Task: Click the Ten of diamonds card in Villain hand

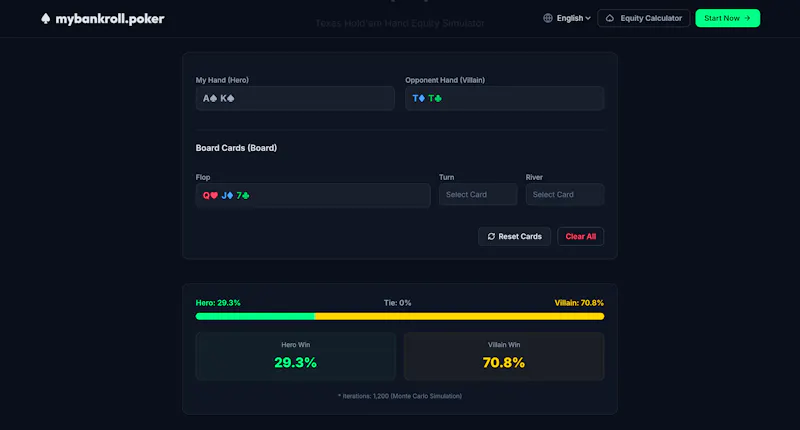Action: click(x=418, y=98)
